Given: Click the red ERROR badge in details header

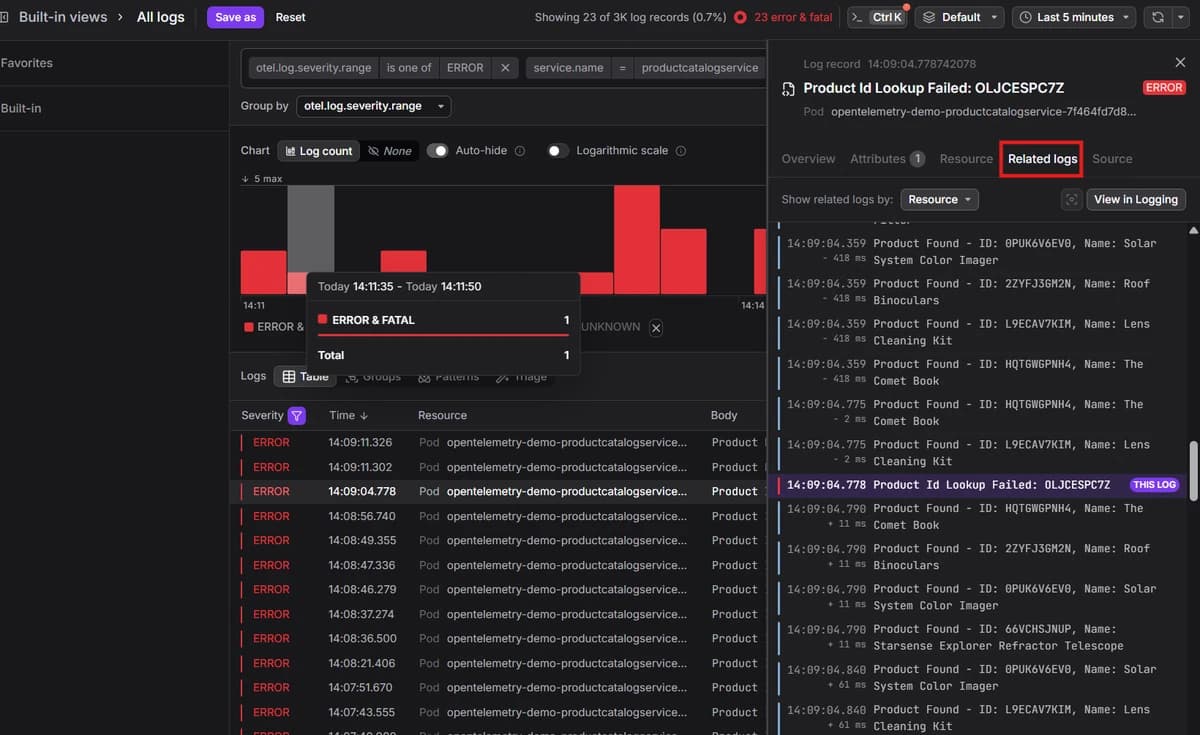Looking at the screenshot, I should click(x=1164, y=88).
